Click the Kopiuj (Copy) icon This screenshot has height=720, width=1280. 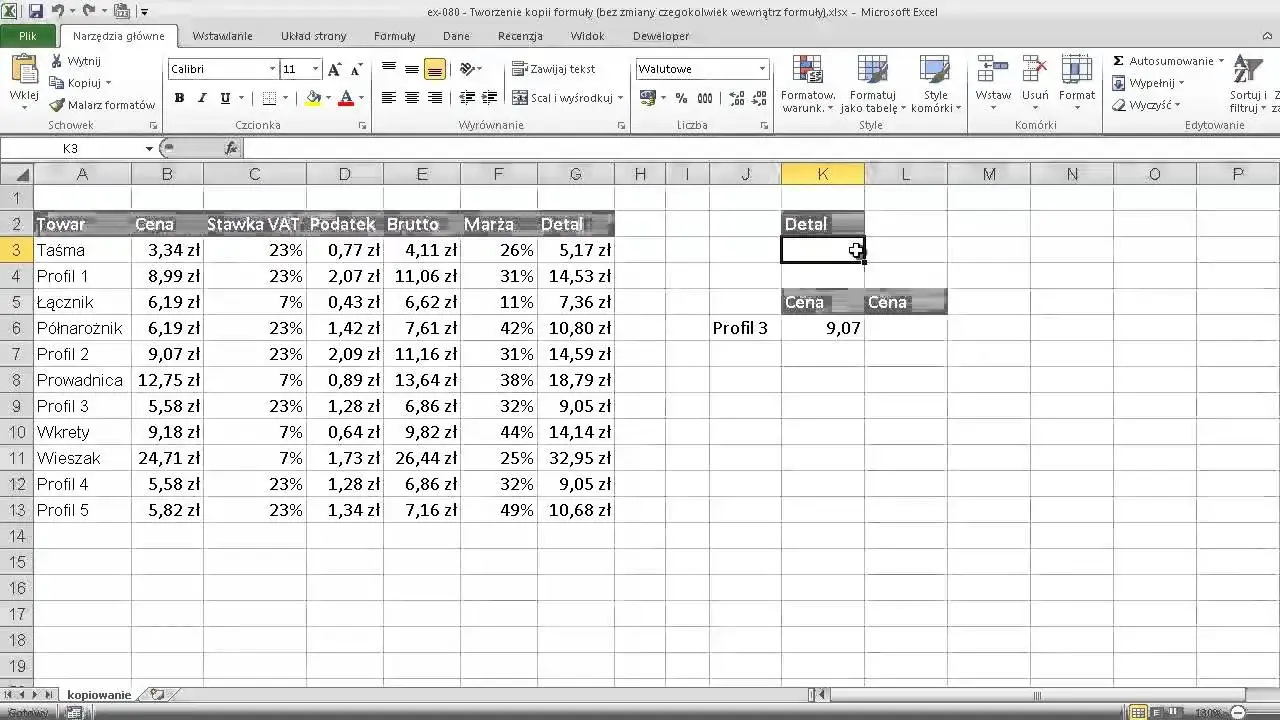(58, 83)
